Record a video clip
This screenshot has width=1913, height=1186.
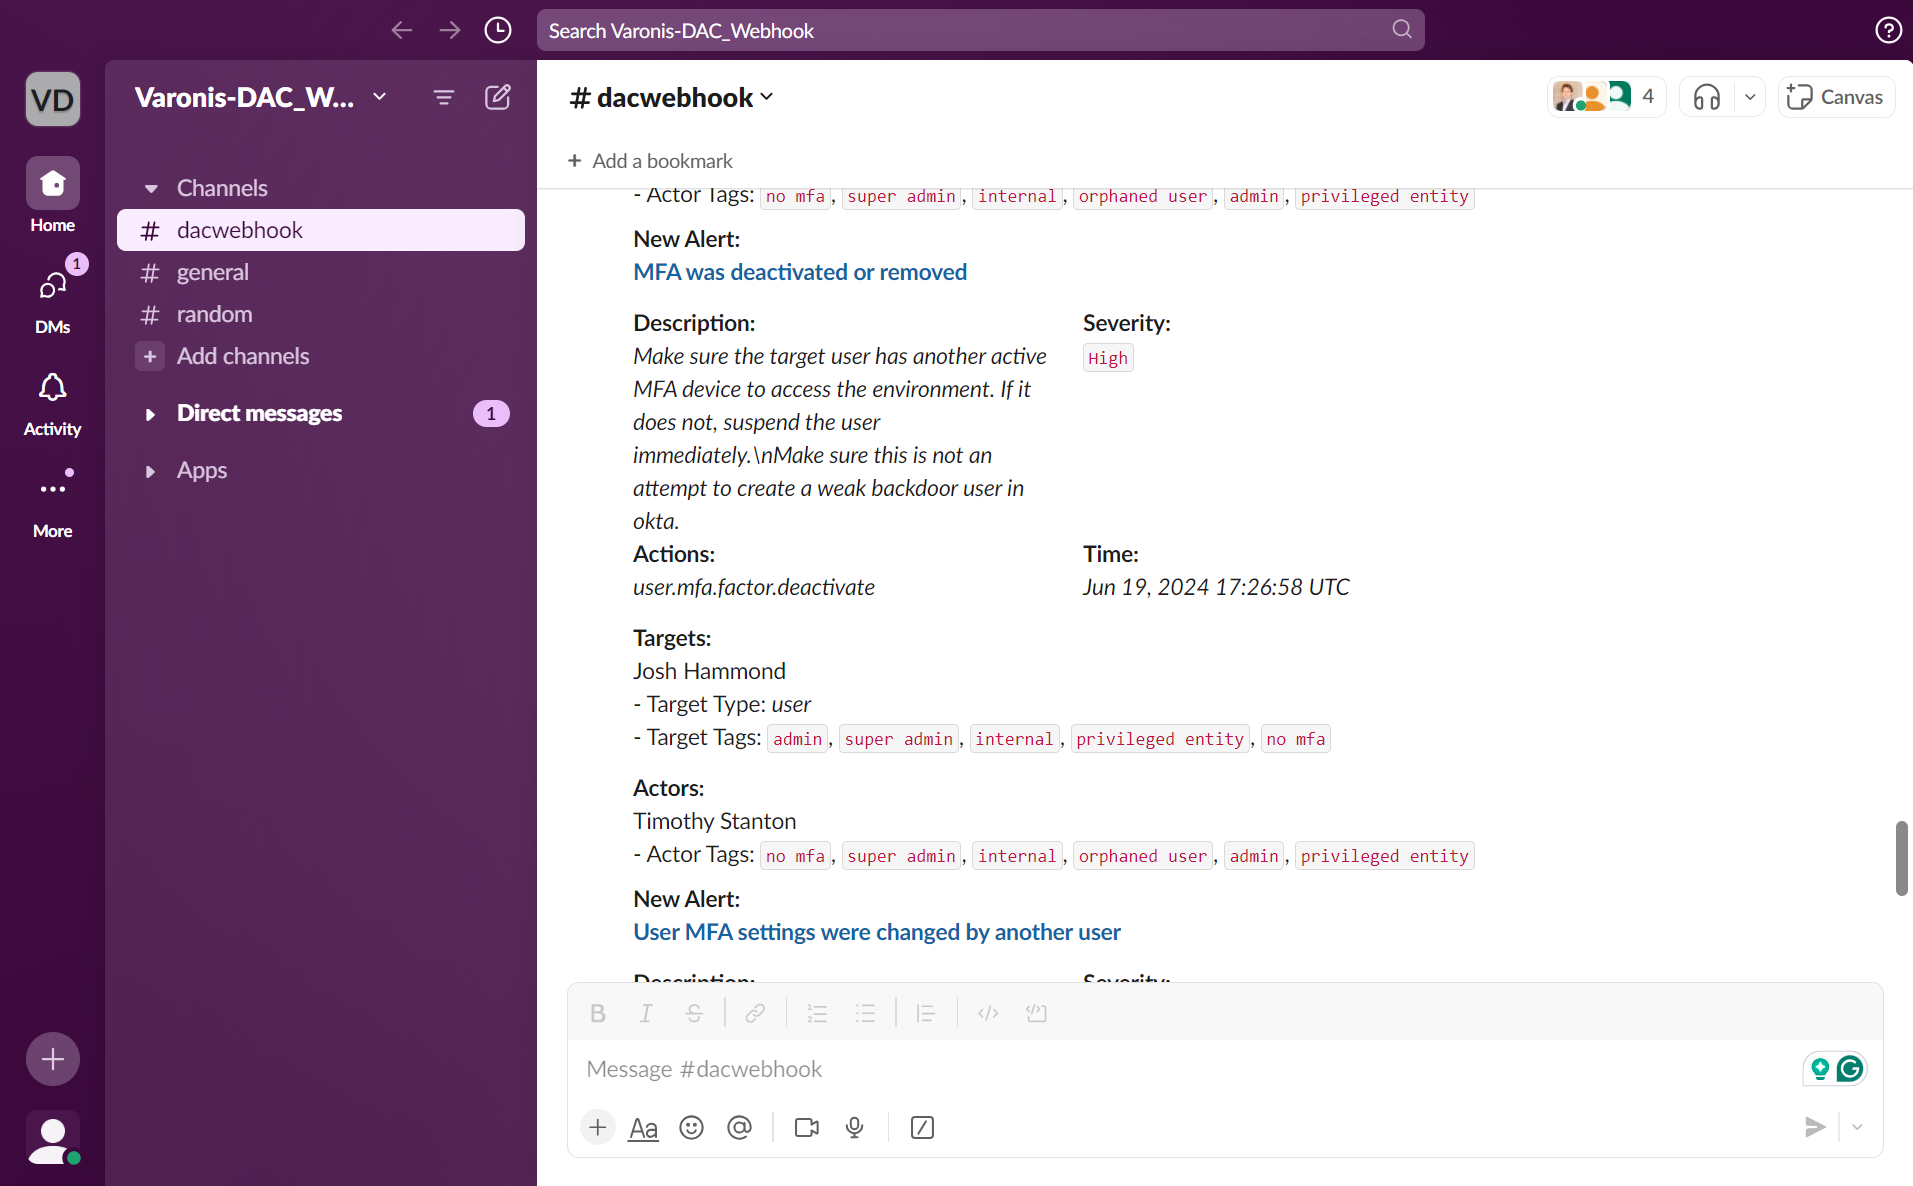806,1127
